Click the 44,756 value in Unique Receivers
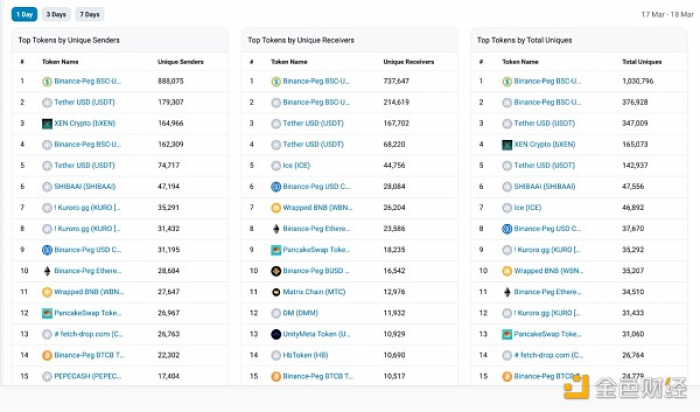 click(394, 166)
